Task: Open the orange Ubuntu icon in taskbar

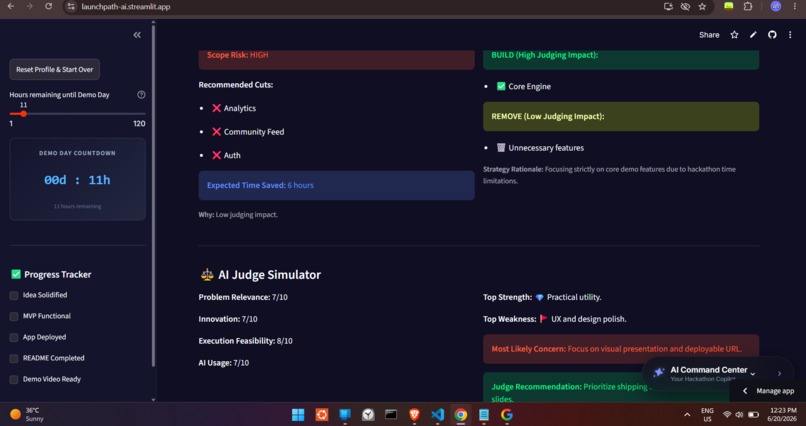Action: tap(322, 414)
